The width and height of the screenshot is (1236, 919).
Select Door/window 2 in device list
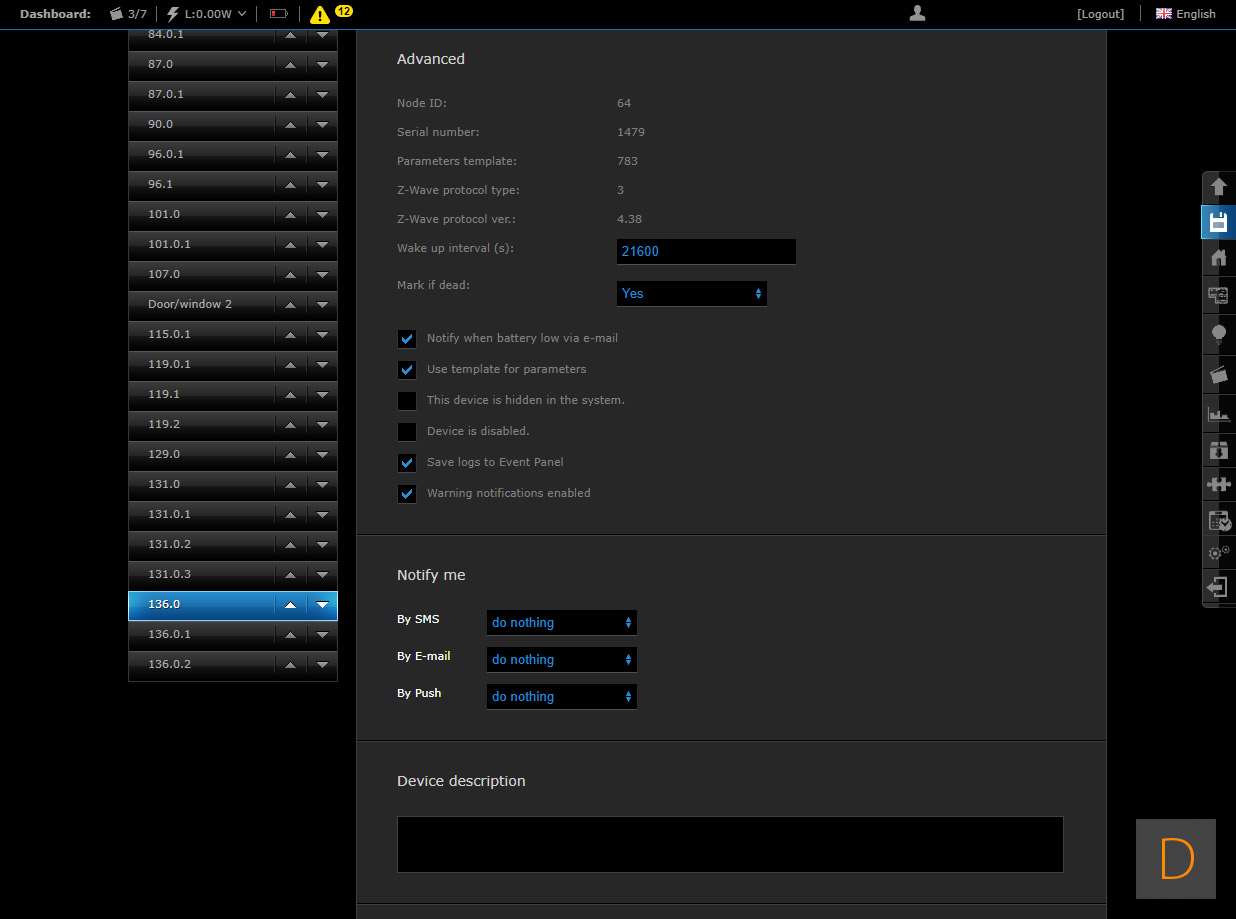pos(200,304)
